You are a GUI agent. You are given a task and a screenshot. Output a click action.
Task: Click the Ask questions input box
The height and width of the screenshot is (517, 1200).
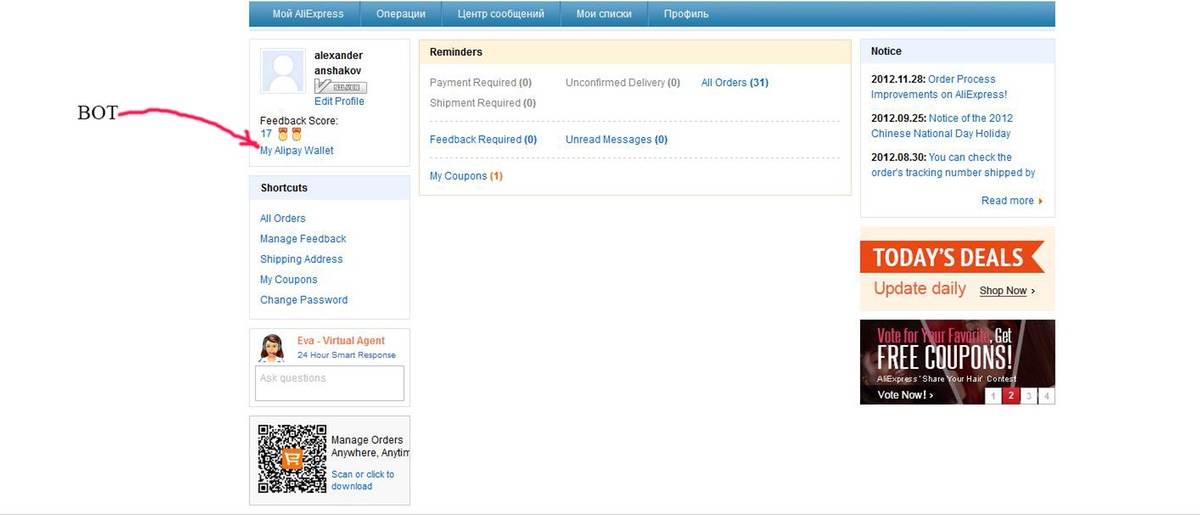pyautogui.click(x=330, y=383)
